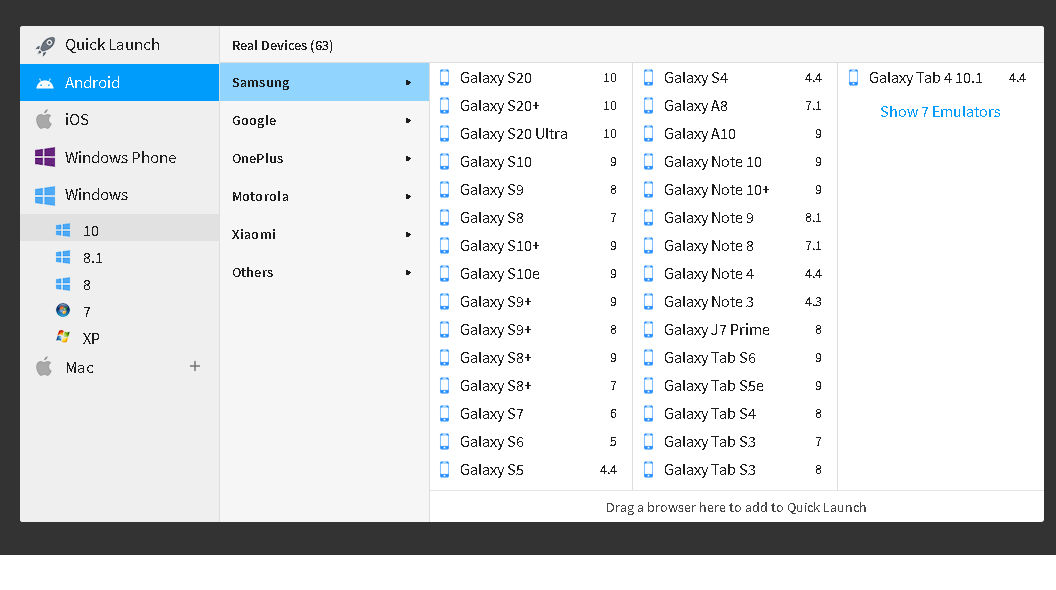Image resolution: width=1056 pixels, height=590 pixels.
Task: Expand Google device list arrow
Action: [x=408, y=121]
